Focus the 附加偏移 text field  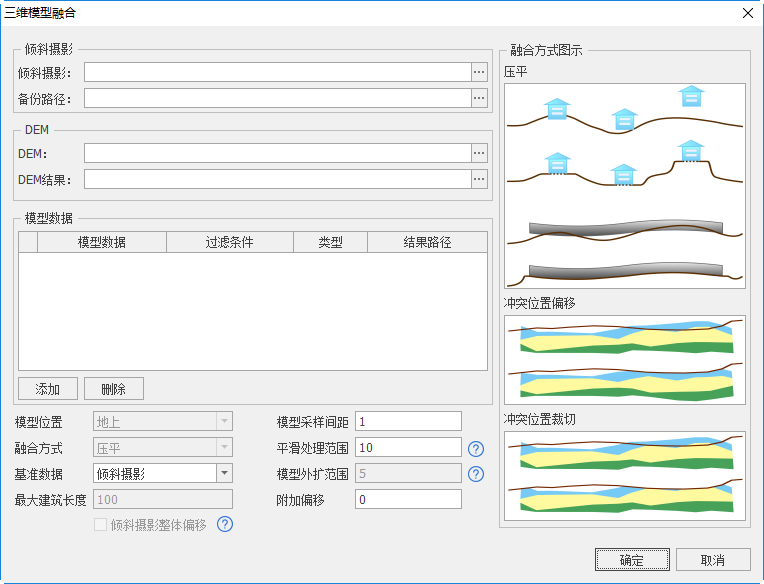[408, 499]
